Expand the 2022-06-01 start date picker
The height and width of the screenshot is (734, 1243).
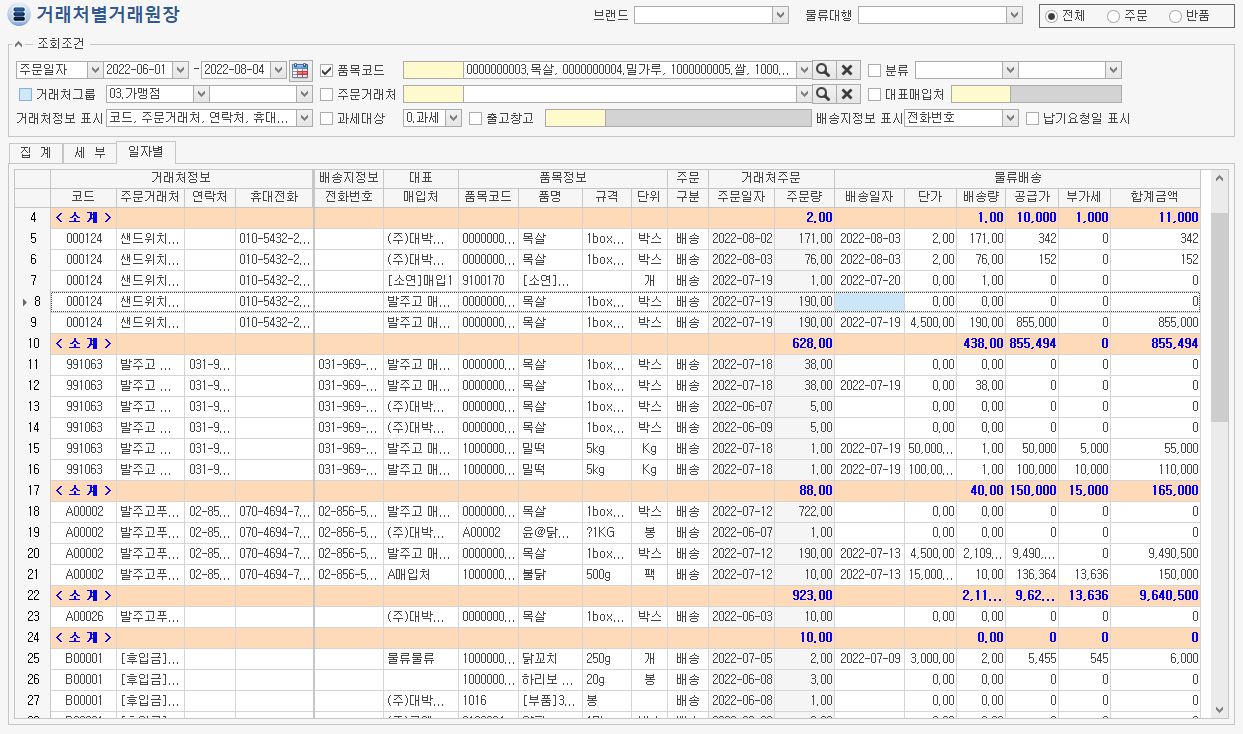point(180,70)
